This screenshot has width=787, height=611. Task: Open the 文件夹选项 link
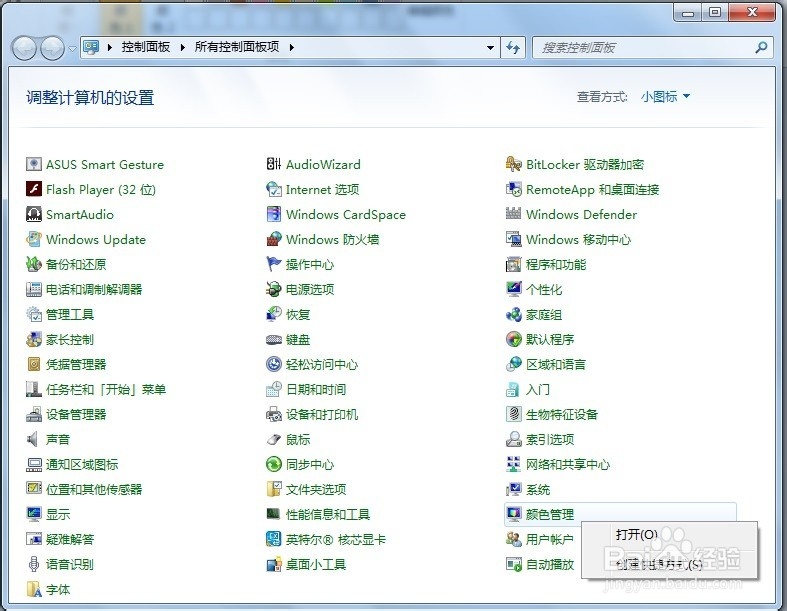coord(316,490)
